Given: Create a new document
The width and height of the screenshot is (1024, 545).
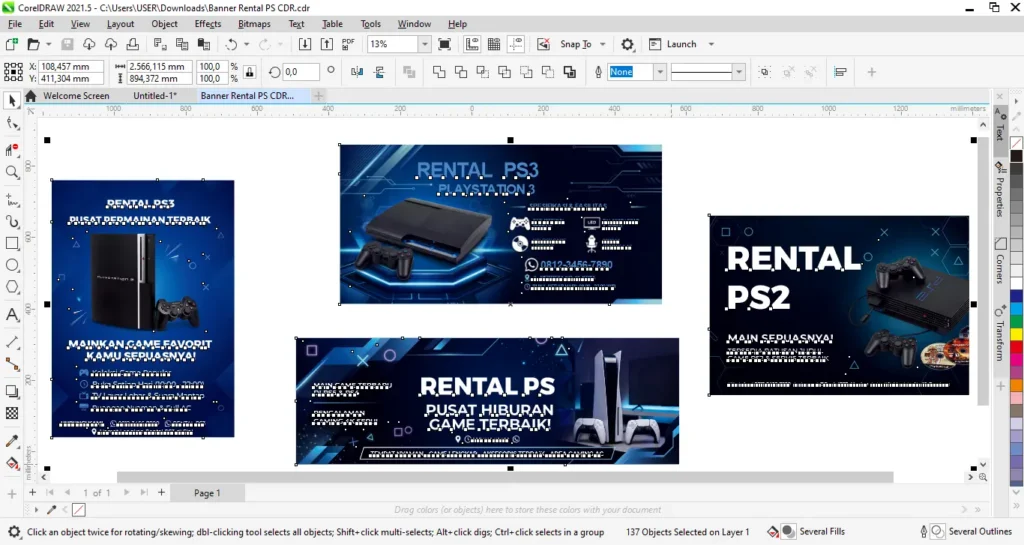Looking at the screenshot, I should (11, 44).
